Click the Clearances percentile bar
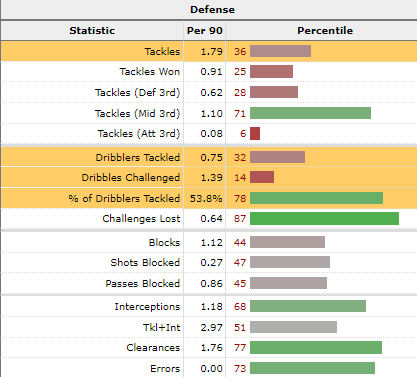Viewport: 417px width, 377px height. pyautogui.click(x=316, y=348)
